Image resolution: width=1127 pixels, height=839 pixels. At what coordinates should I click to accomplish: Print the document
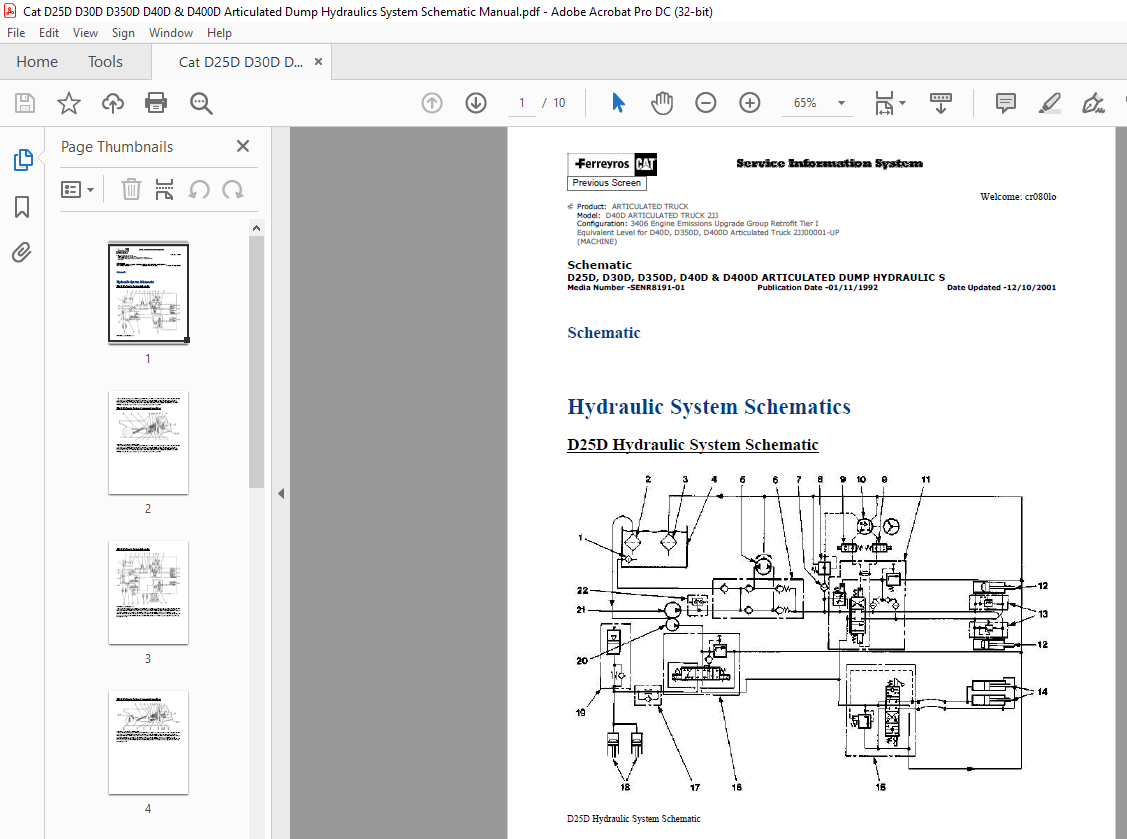click(x=156, y=104)
